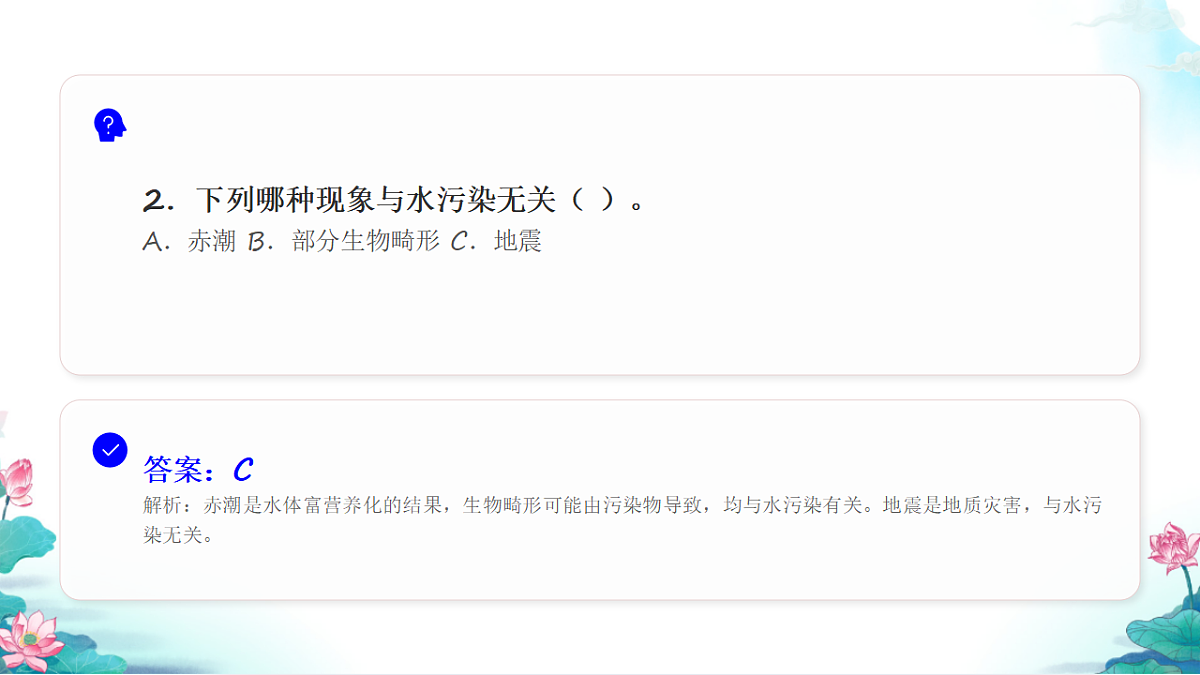The image size is (1200, 675).
Task: Click the question number 2.
Action: pos(154,201)
